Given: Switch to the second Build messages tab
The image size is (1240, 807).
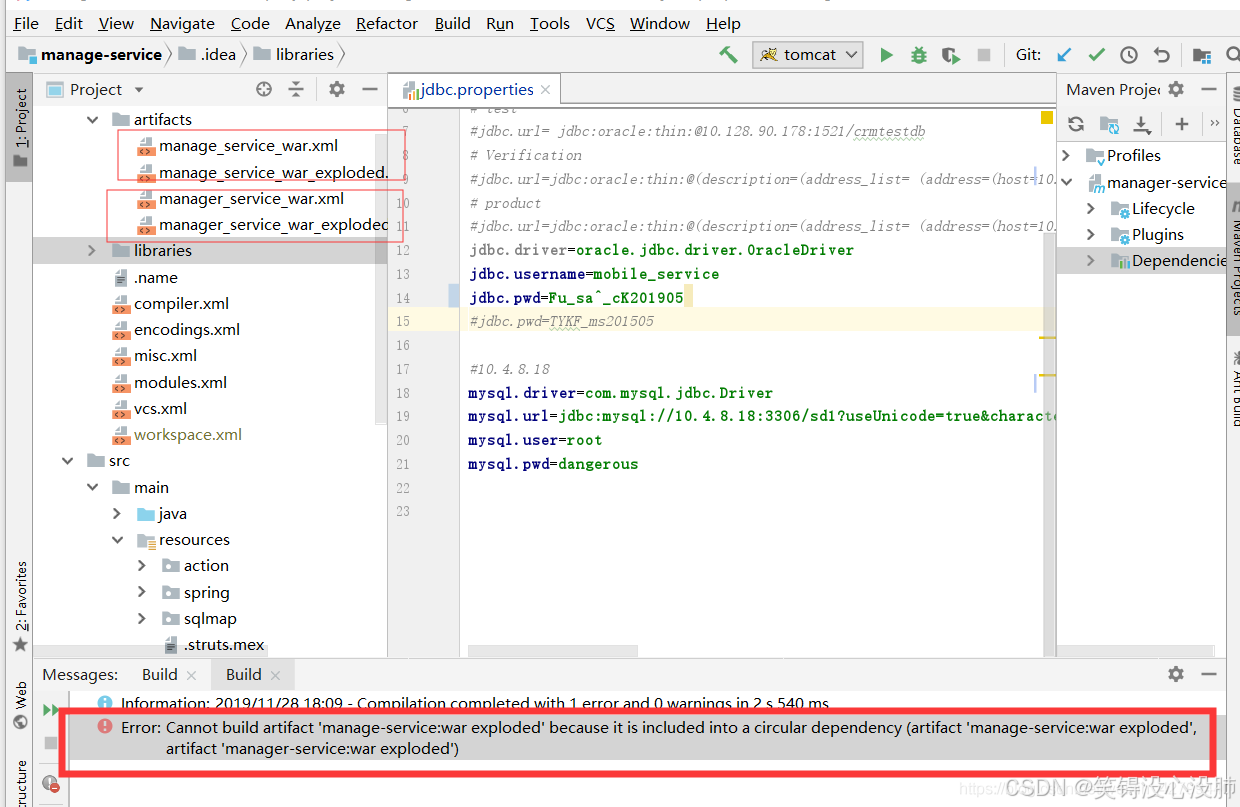Looking at the screenshot, I should click(x=243, y=675).
